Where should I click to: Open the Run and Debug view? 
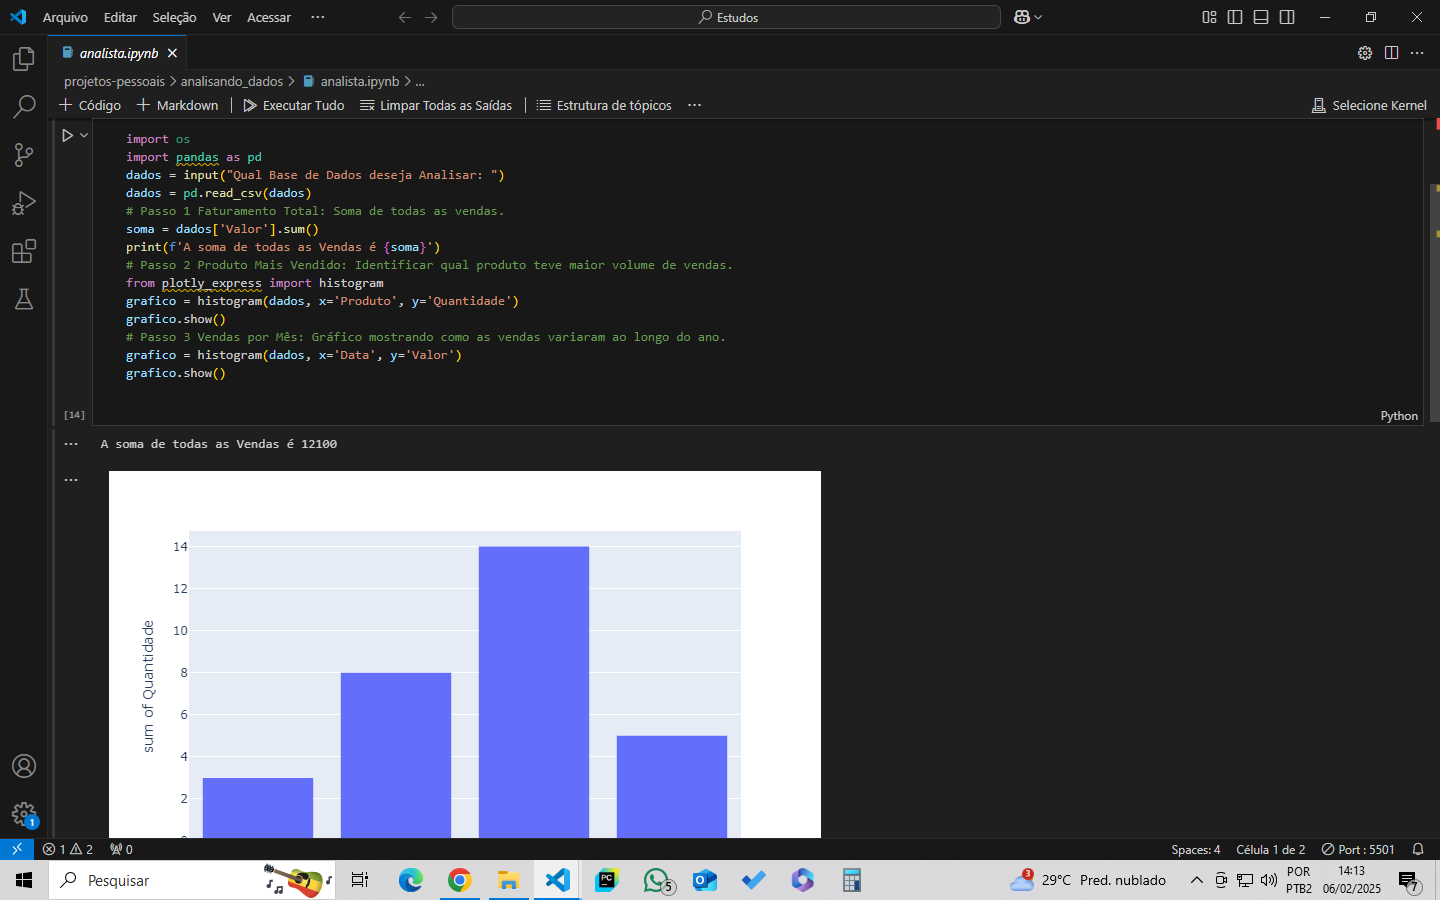pos(24,203)
